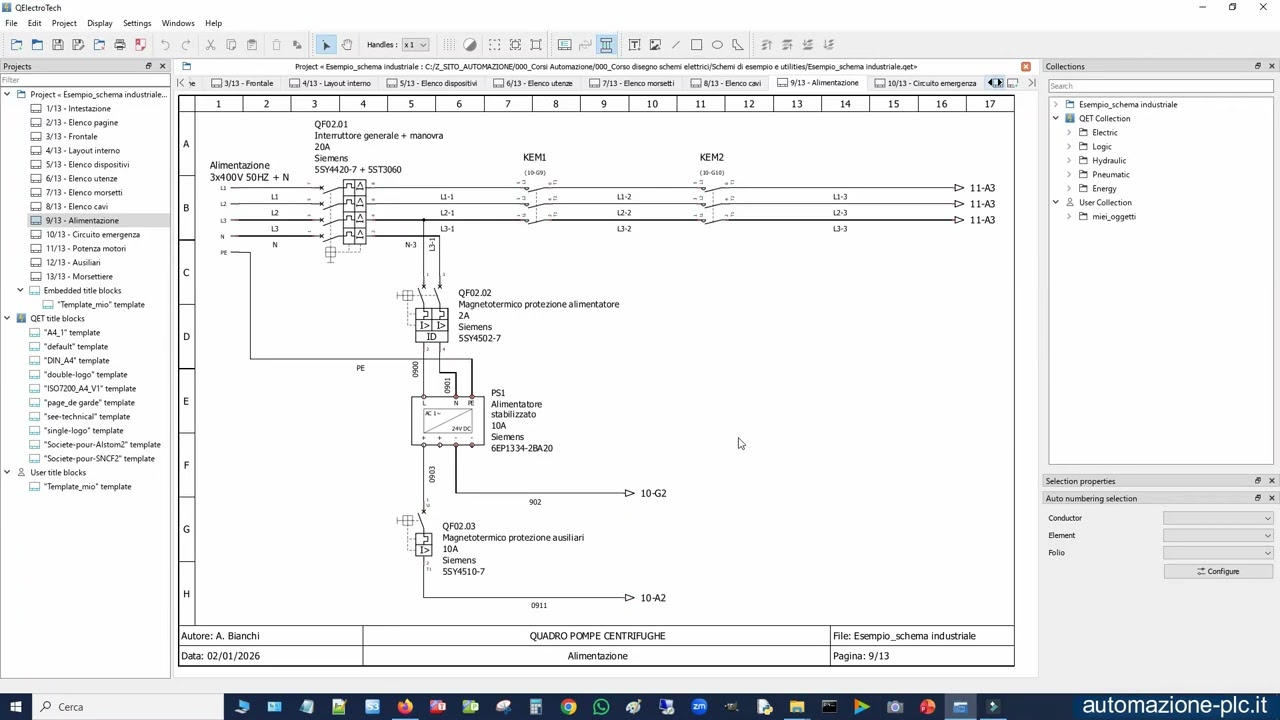The width and height of the screenshot is (1280, 720).
Task: Float the Collections panel
Action: [x=1257, y=66]
